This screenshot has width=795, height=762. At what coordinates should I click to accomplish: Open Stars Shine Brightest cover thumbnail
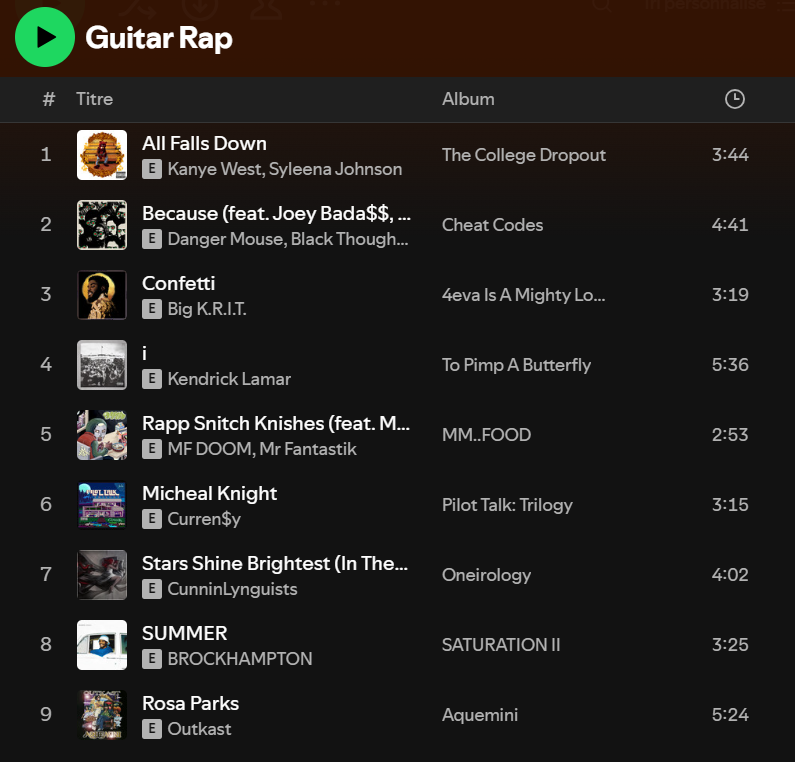102,574
